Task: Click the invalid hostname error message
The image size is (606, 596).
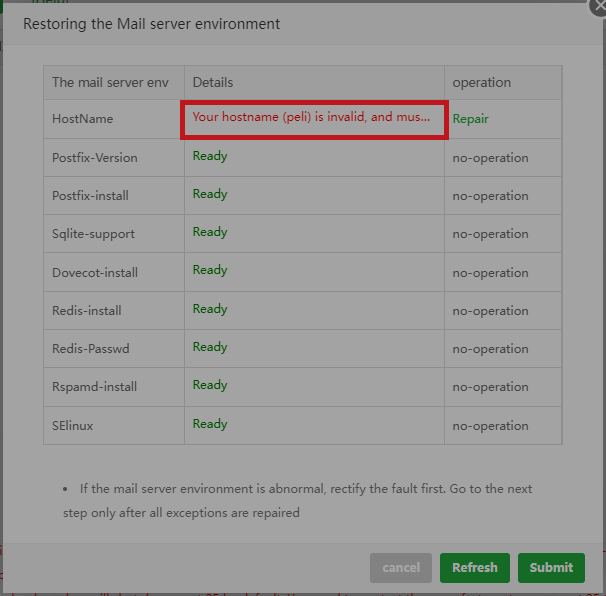Action: pyautogui.click(x=311, y=117)
